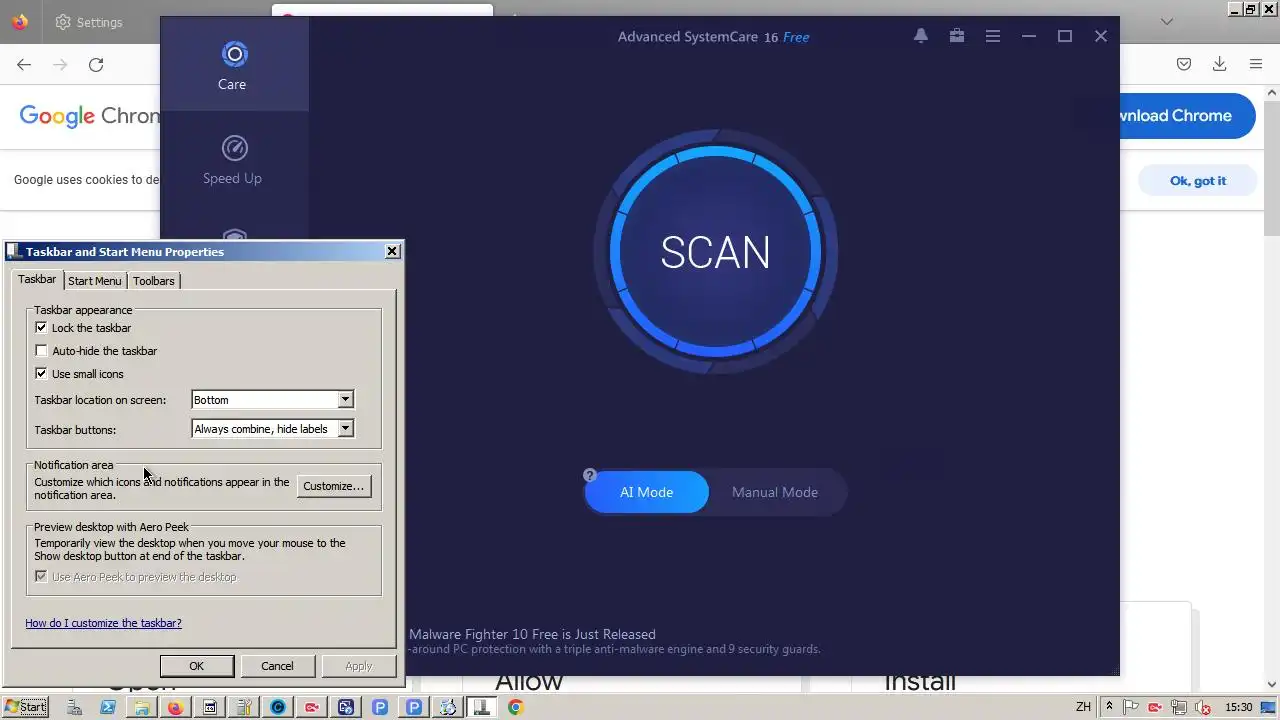Open the tools wrench taskbar icon
Viewport: 1280px width, 720px height.
(x=244, y=707)
